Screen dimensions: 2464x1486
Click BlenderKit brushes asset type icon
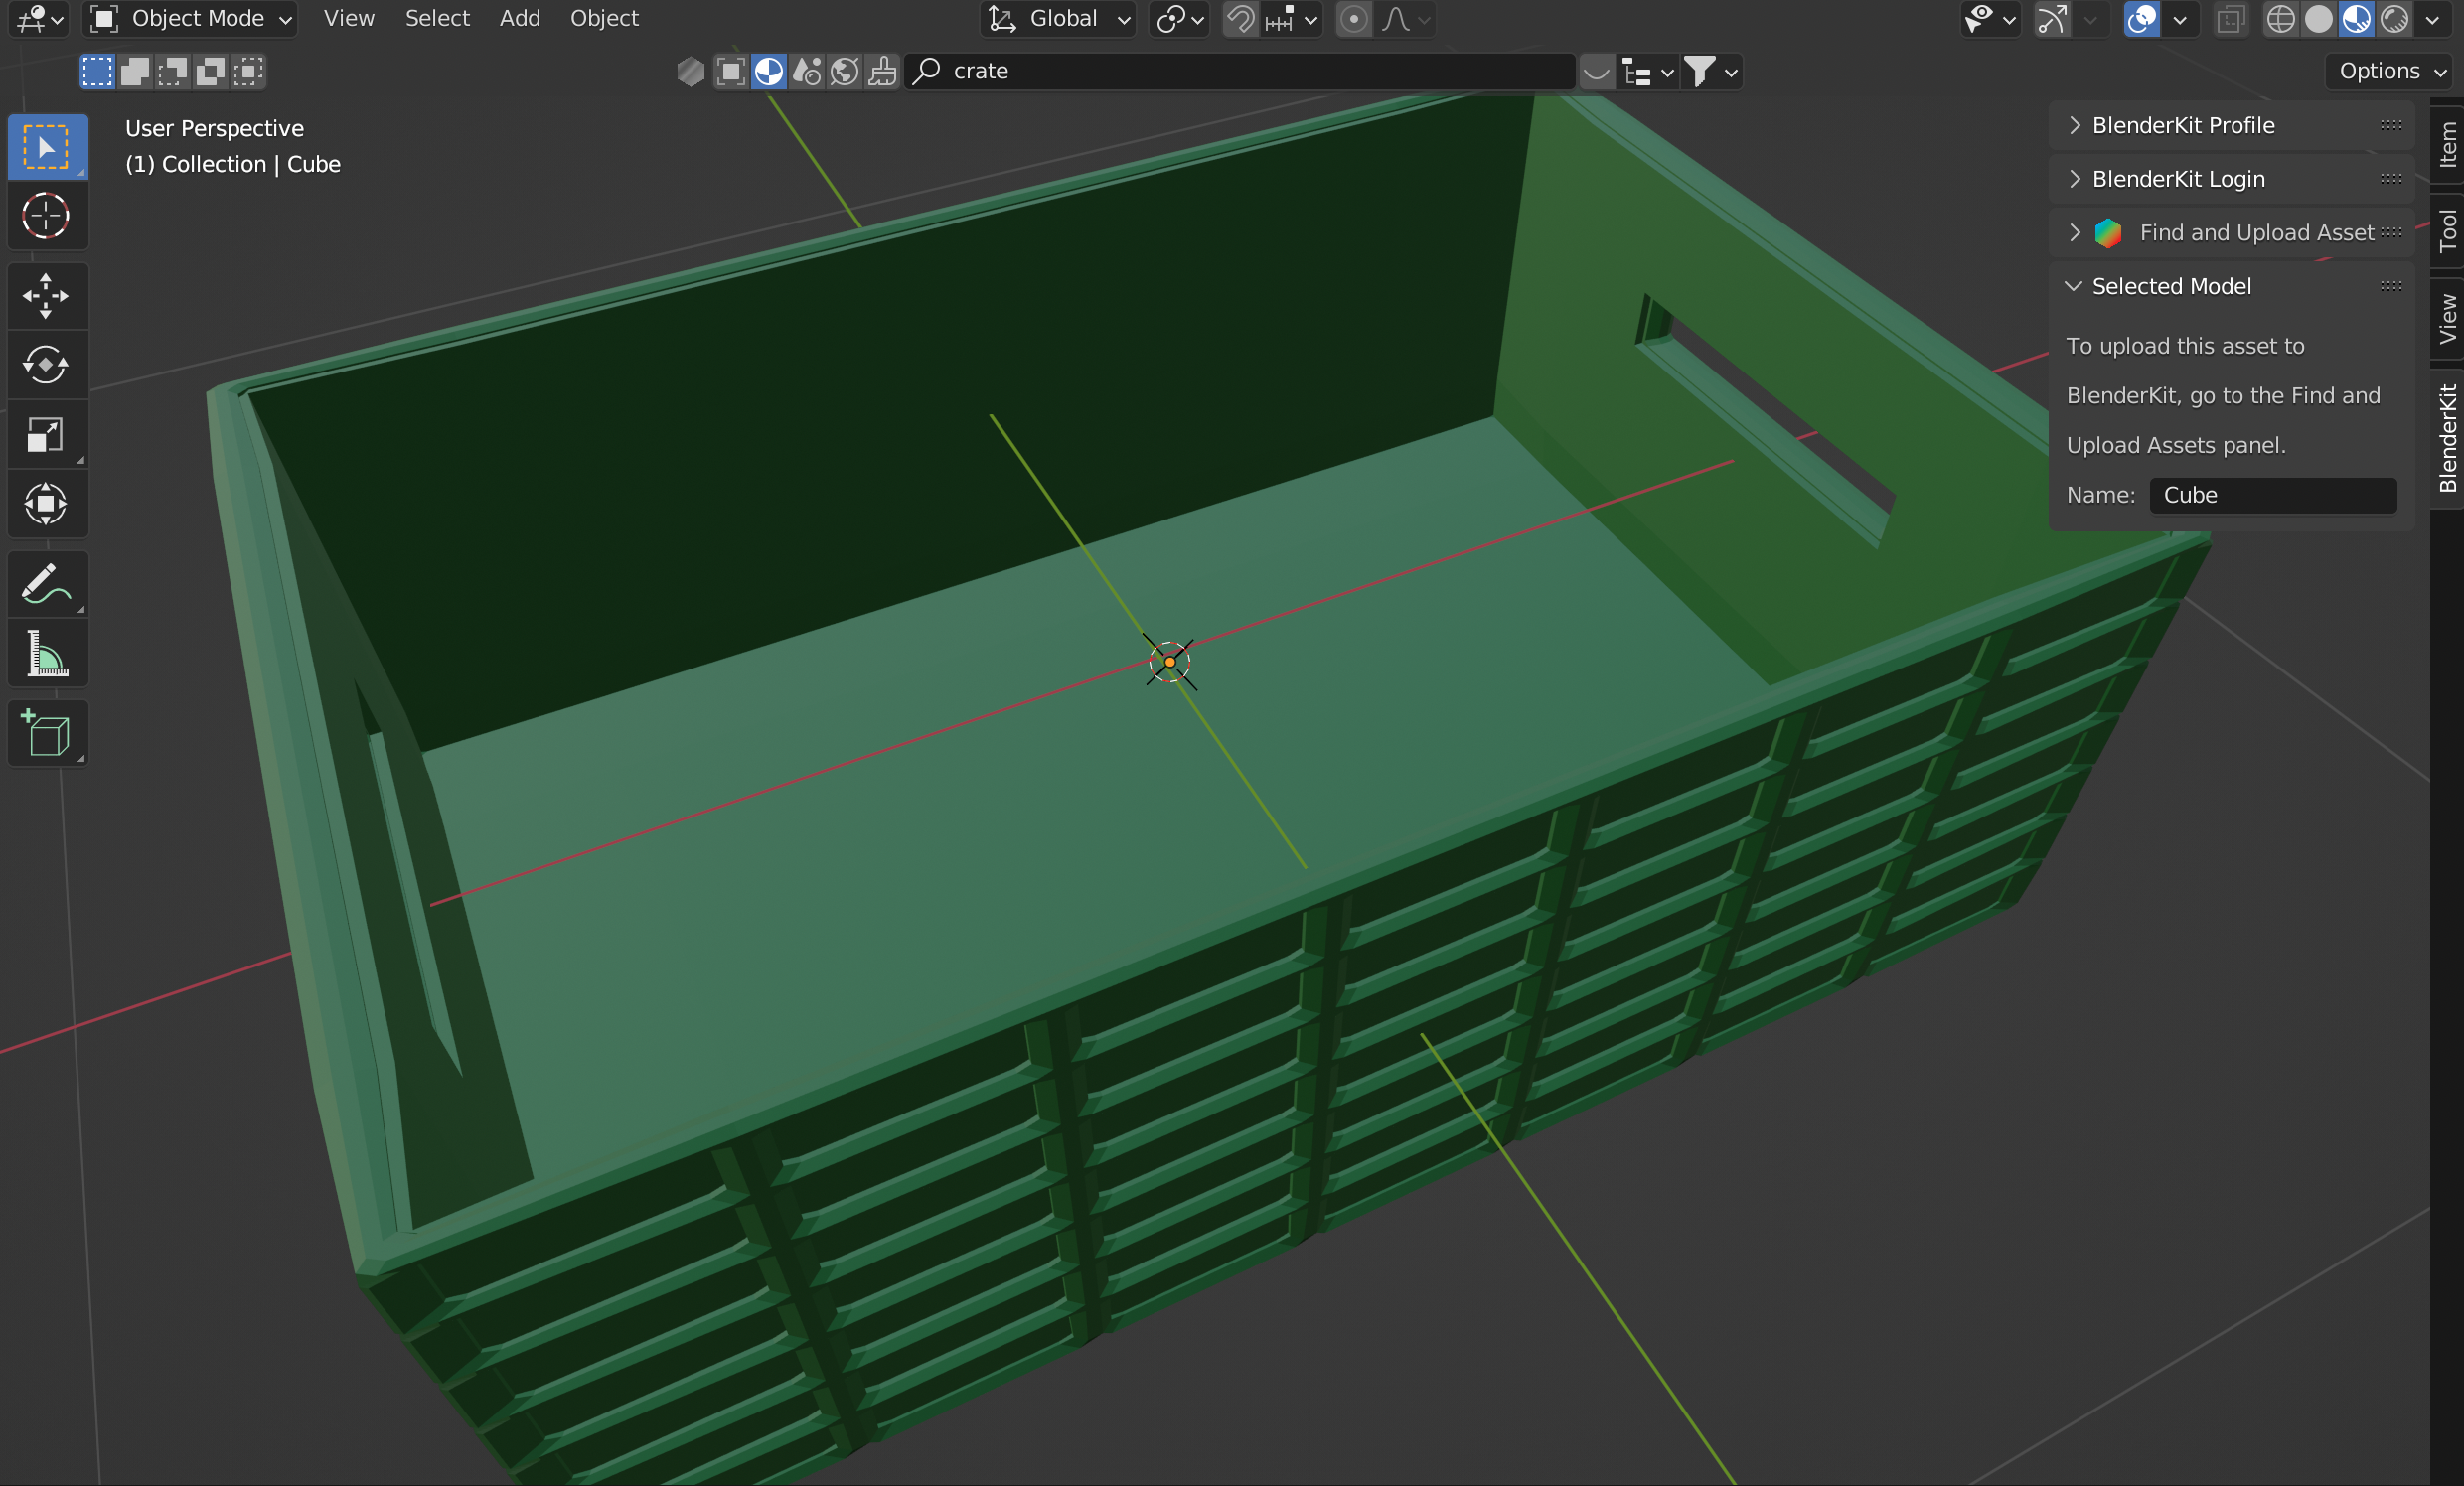(x=882, y=71)
